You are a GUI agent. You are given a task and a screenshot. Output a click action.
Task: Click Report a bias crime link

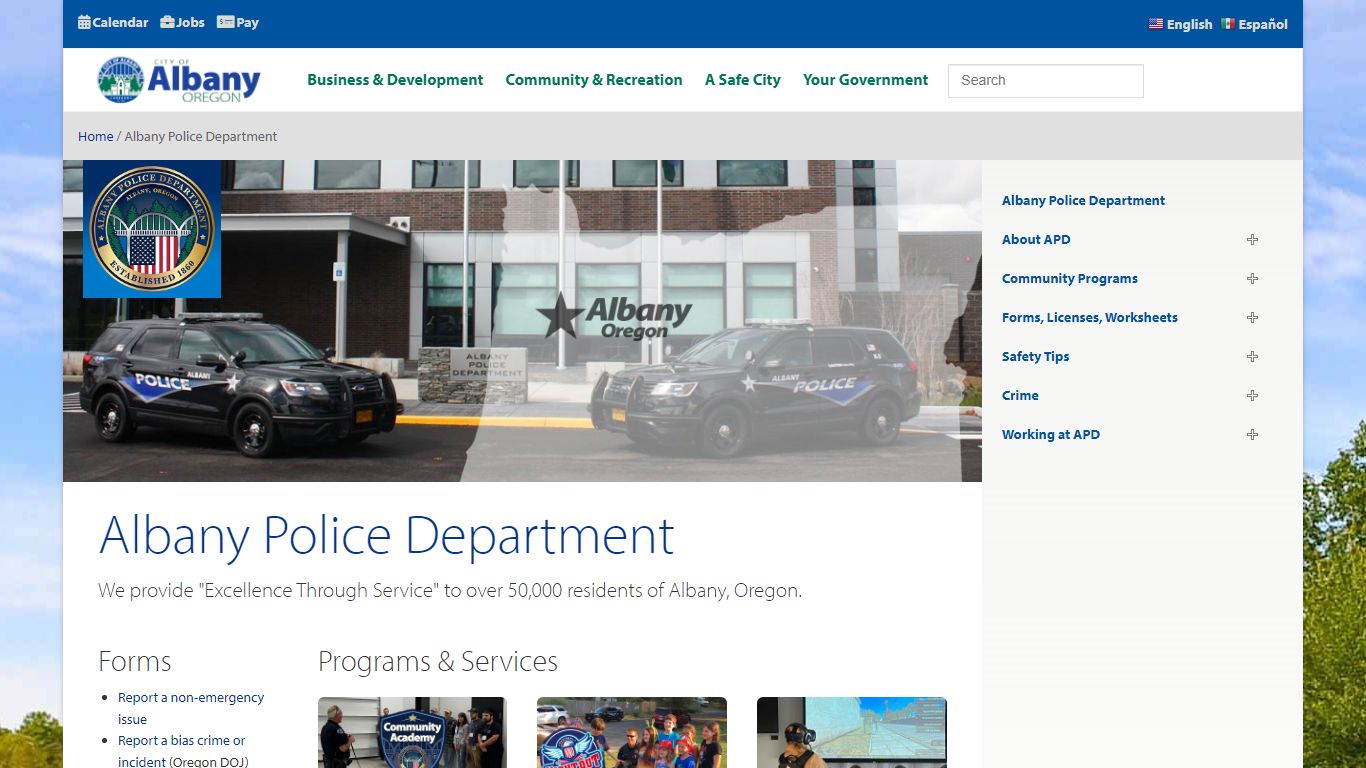183,751
